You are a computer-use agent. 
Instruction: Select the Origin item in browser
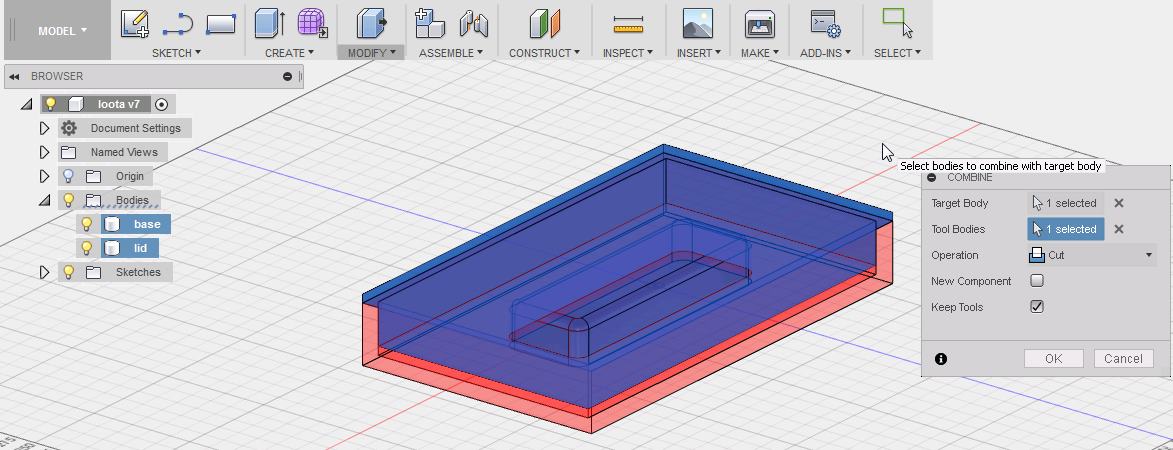click(x=129, y=176)
